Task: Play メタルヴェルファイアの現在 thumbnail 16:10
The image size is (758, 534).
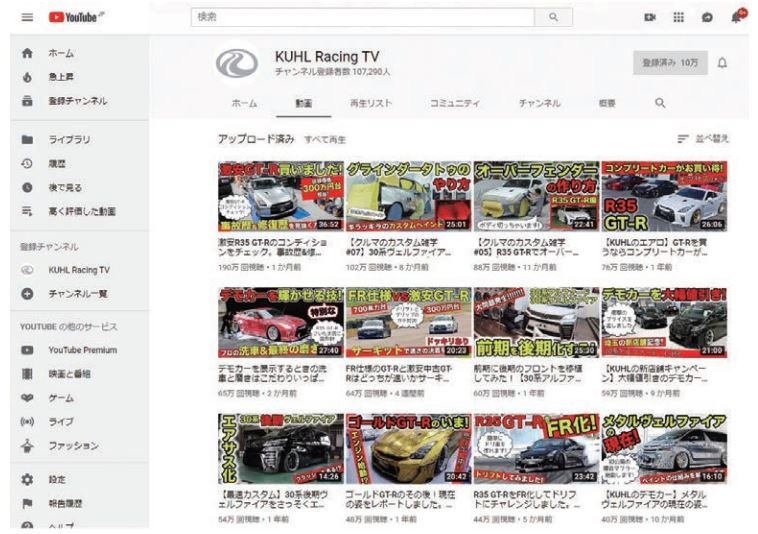Action: (664, 449)
